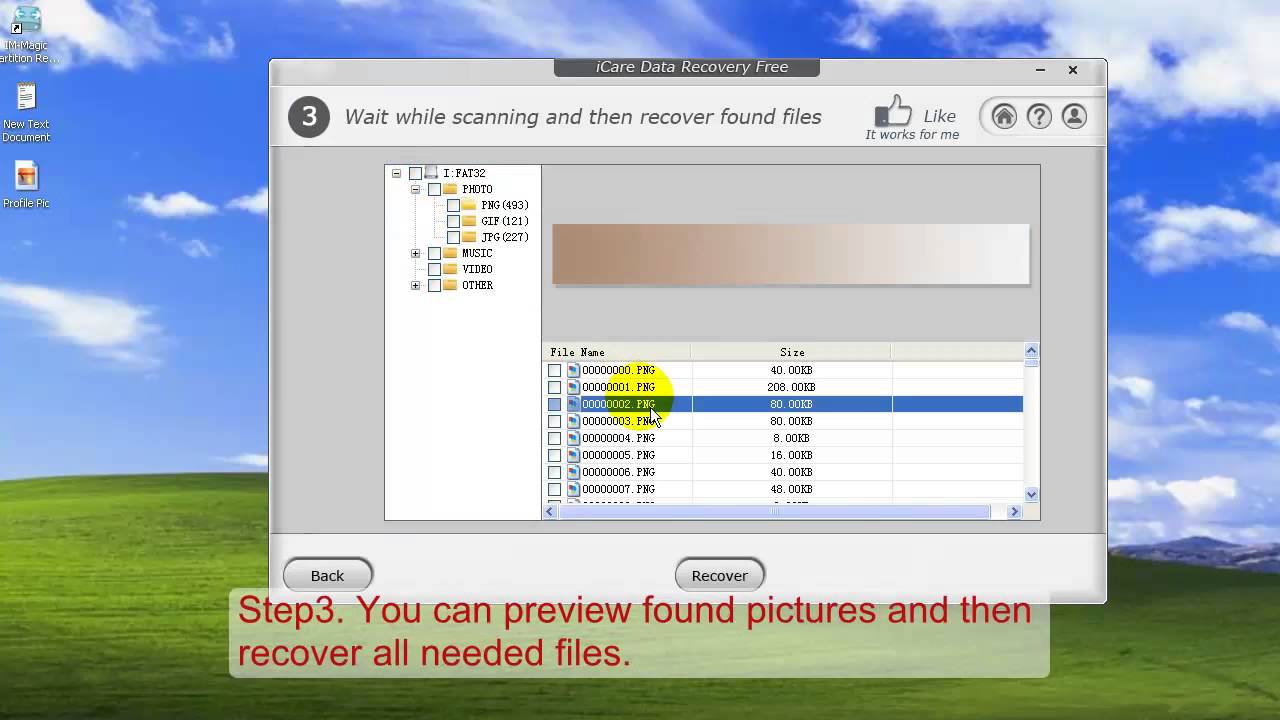This screenshot has height=720, width=1280.
Task: Select the JPG (227) tree label
Action: point(505,237)
